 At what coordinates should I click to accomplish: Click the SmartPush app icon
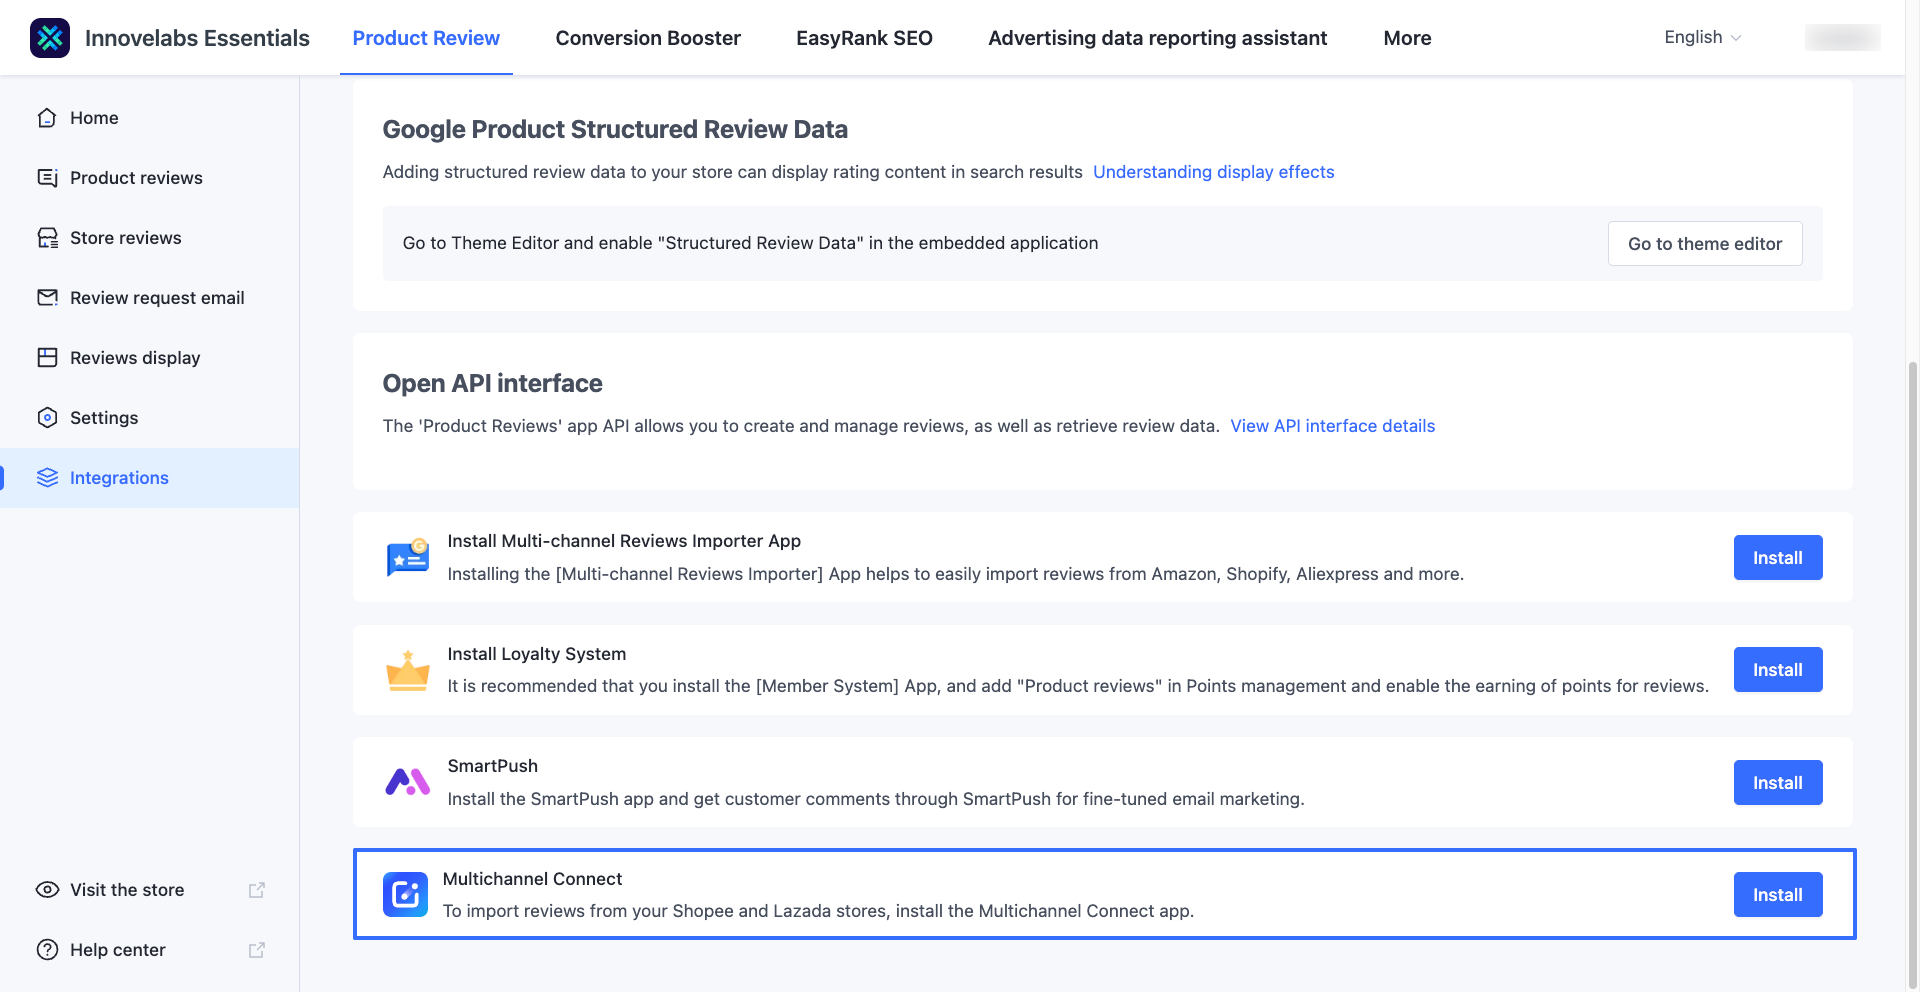[x=407, y=782]
